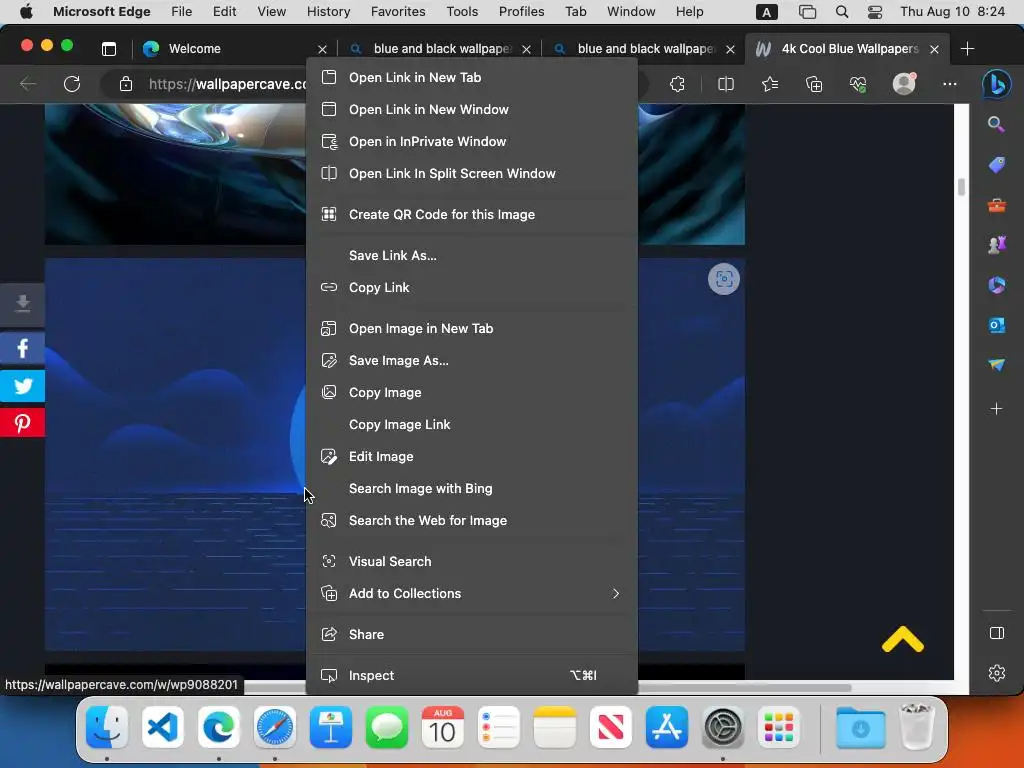
Task: Click the download arrow side button
Action: point(22,304)
